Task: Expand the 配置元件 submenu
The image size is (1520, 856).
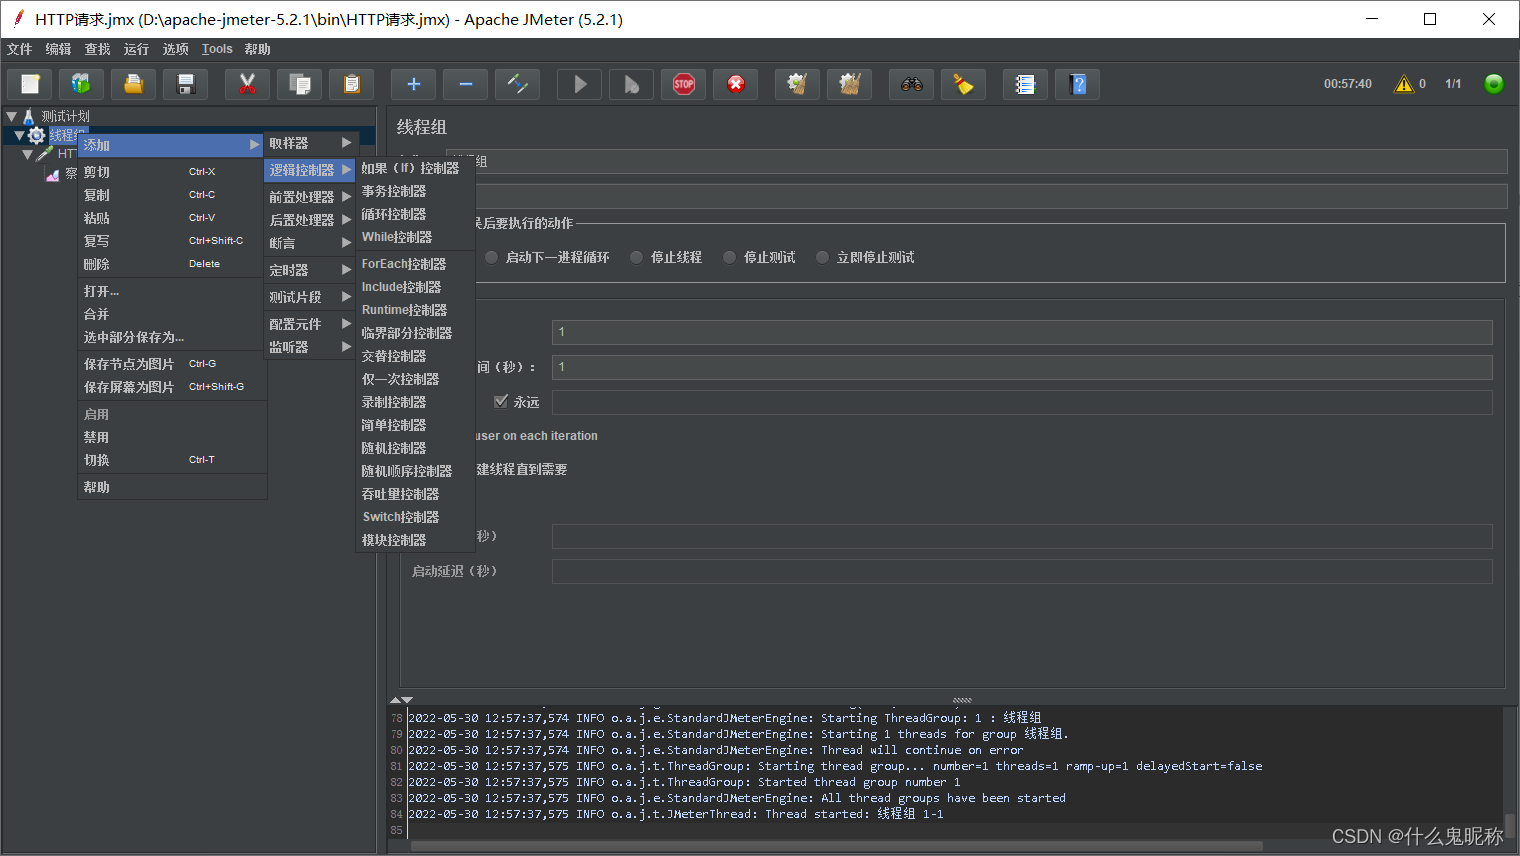Action: tap(311, 324)
